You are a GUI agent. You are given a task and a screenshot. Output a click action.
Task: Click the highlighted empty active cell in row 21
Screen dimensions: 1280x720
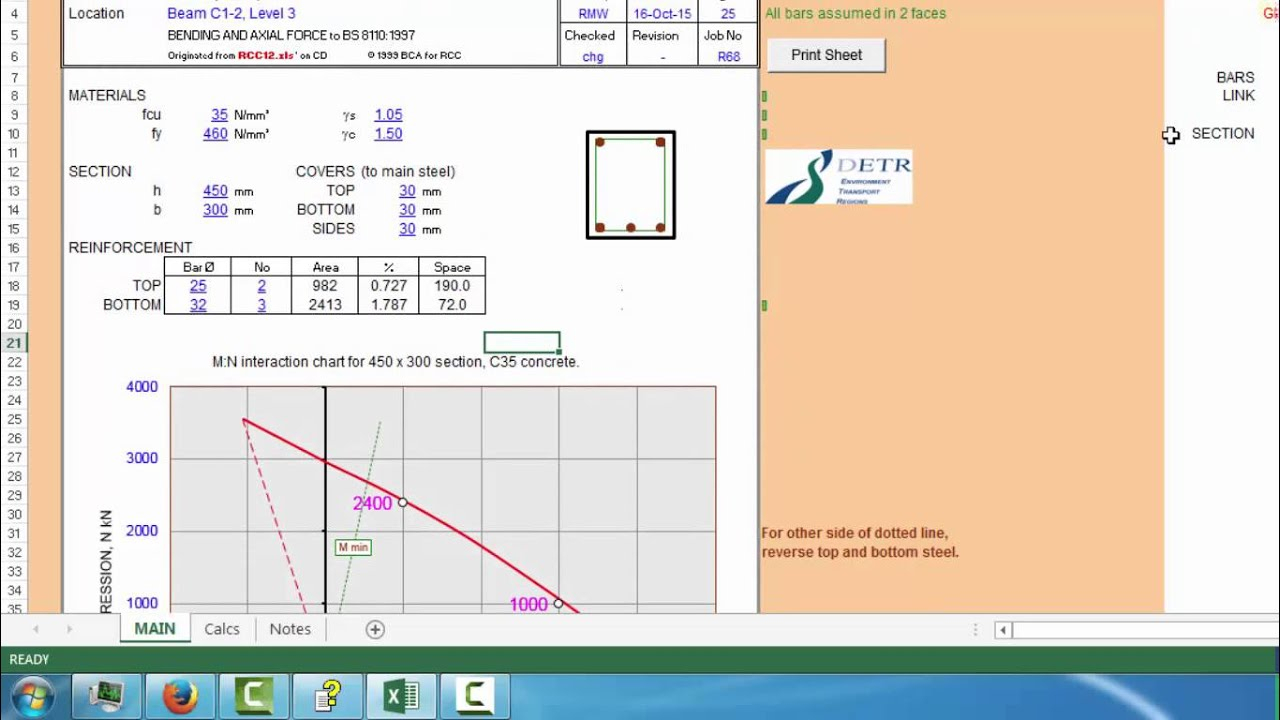[x=522, y=343]
